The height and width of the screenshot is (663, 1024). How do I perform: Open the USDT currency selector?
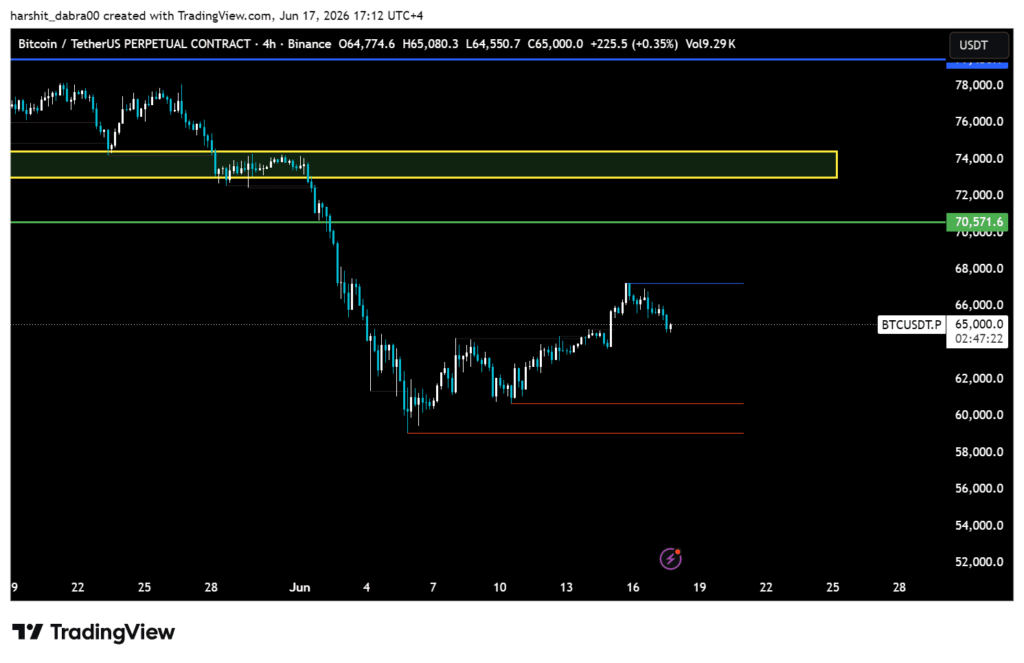point(978,45)
